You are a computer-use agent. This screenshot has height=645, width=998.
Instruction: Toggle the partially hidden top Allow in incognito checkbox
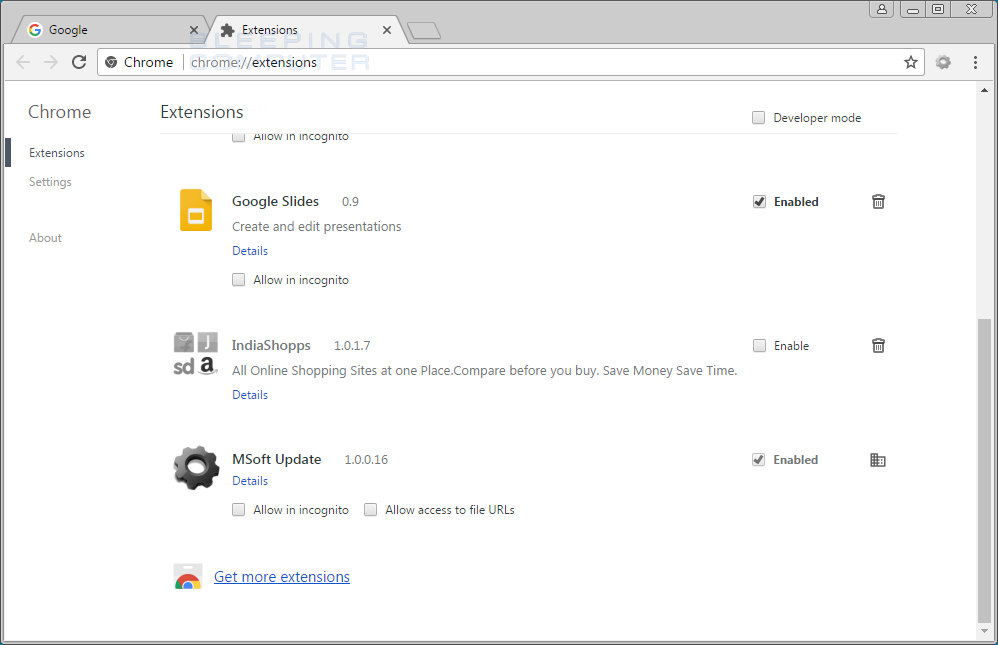[x=238, y=137]
